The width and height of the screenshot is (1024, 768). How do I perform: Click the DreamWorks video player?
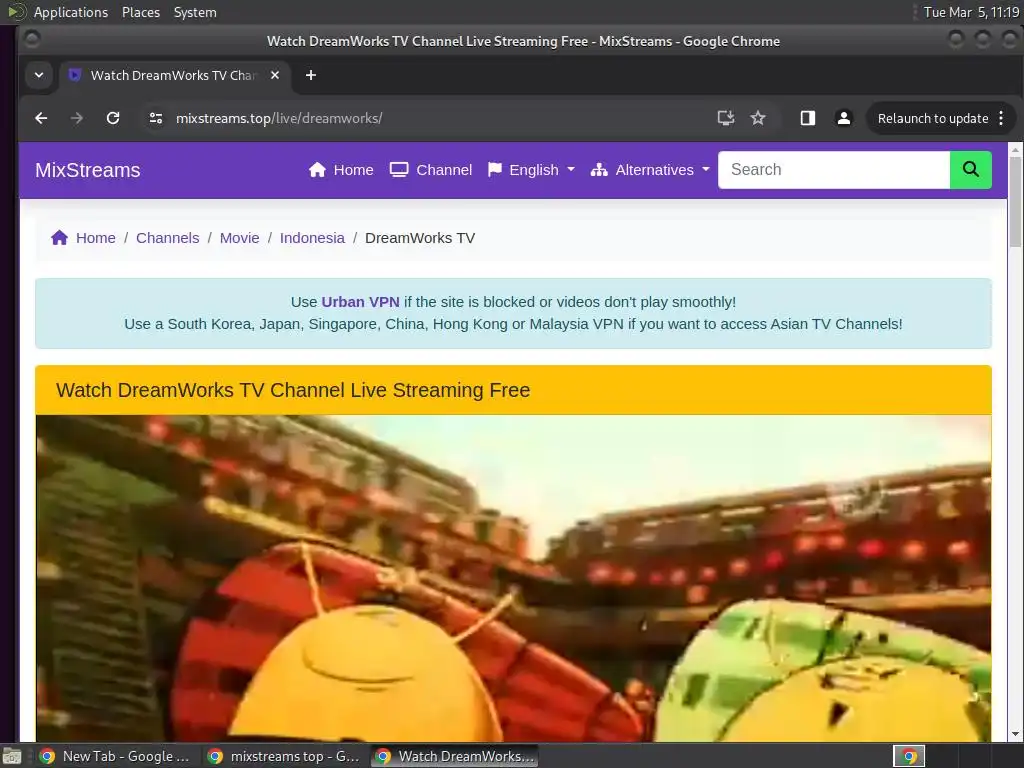[513, 578]
